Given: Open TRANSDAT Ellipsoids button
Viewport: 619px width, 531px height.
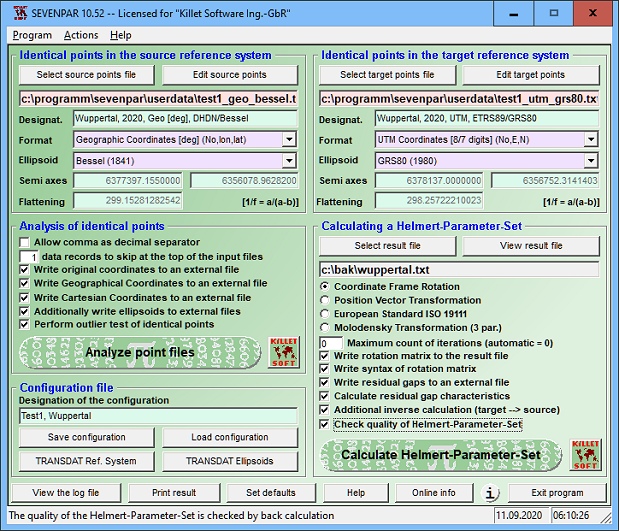Looking at the screenshot, I should pos(230,461).
